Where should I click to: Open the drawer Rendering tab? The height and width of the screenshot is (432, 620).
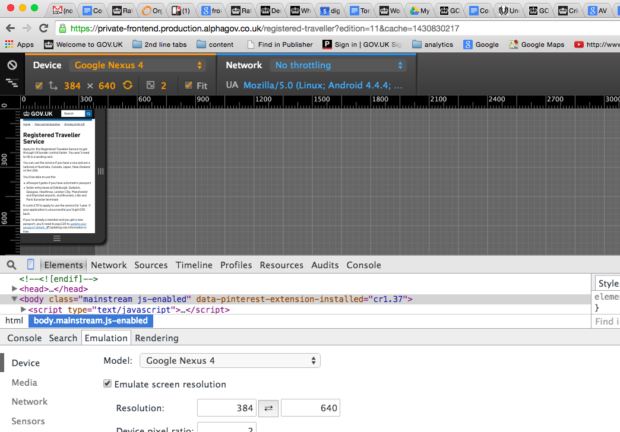(157, 338)
